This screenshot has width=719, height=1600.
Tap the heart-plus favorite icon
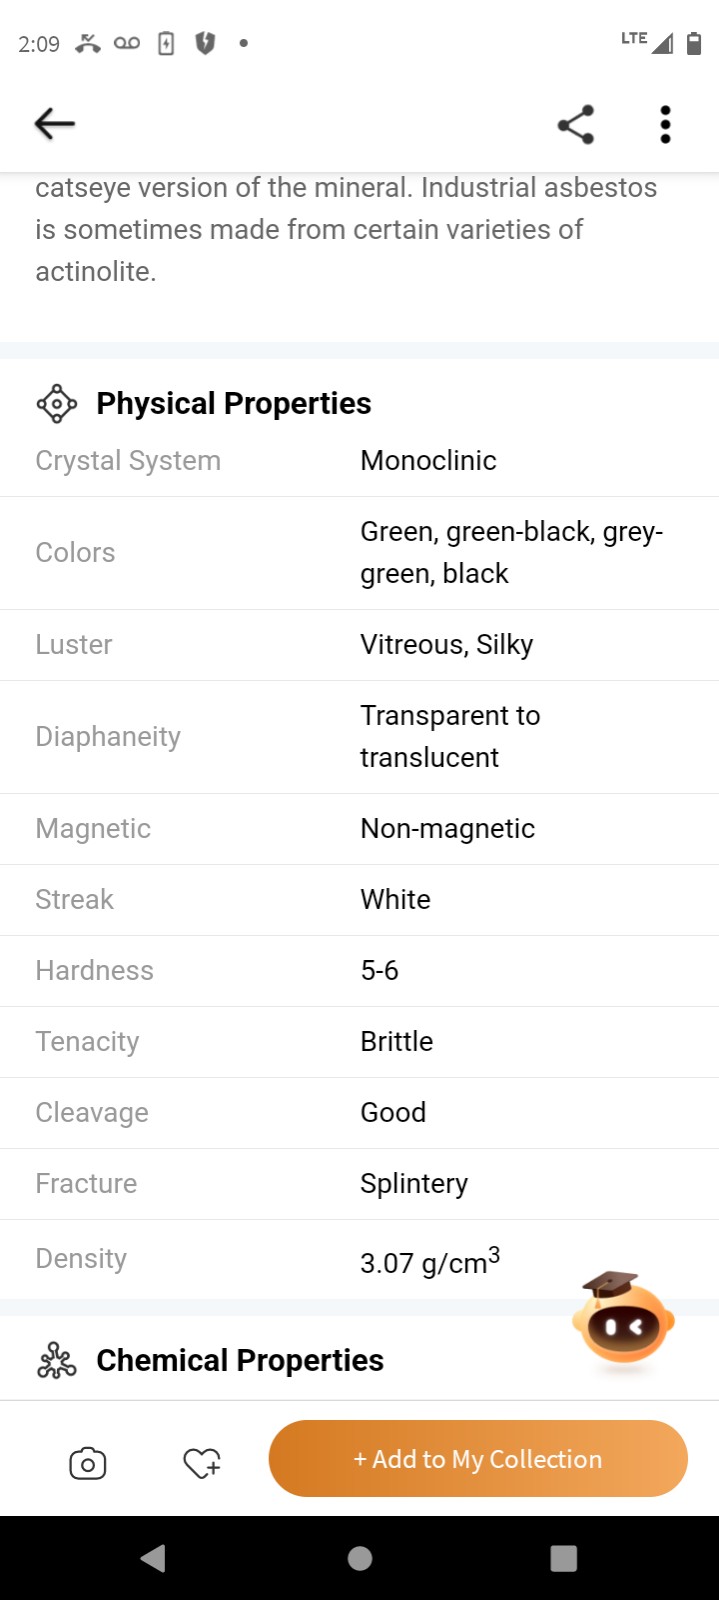point(202,1463)
